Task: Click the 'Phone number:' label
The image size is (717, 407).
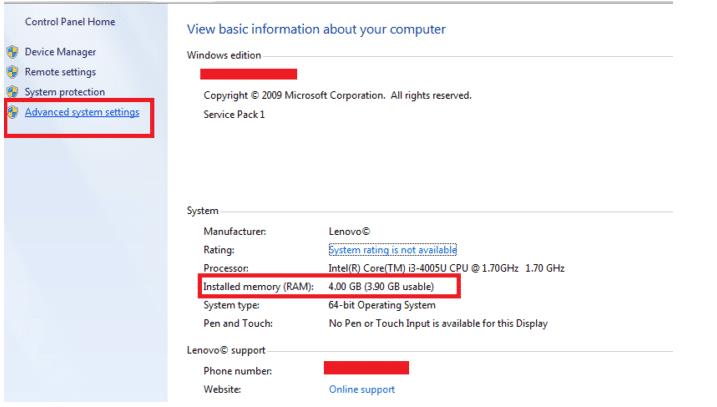Action: [x=237, y=371]
